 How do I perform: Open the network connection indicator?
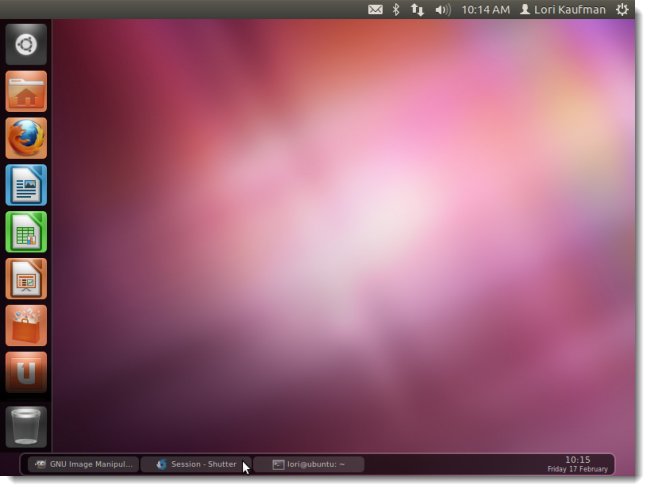coord(417,10)
